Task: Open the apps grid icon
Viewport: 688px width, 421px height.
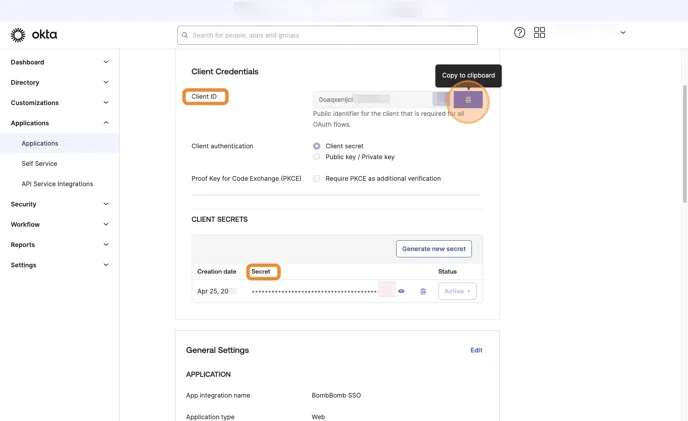Action: (x=539, y=32)
